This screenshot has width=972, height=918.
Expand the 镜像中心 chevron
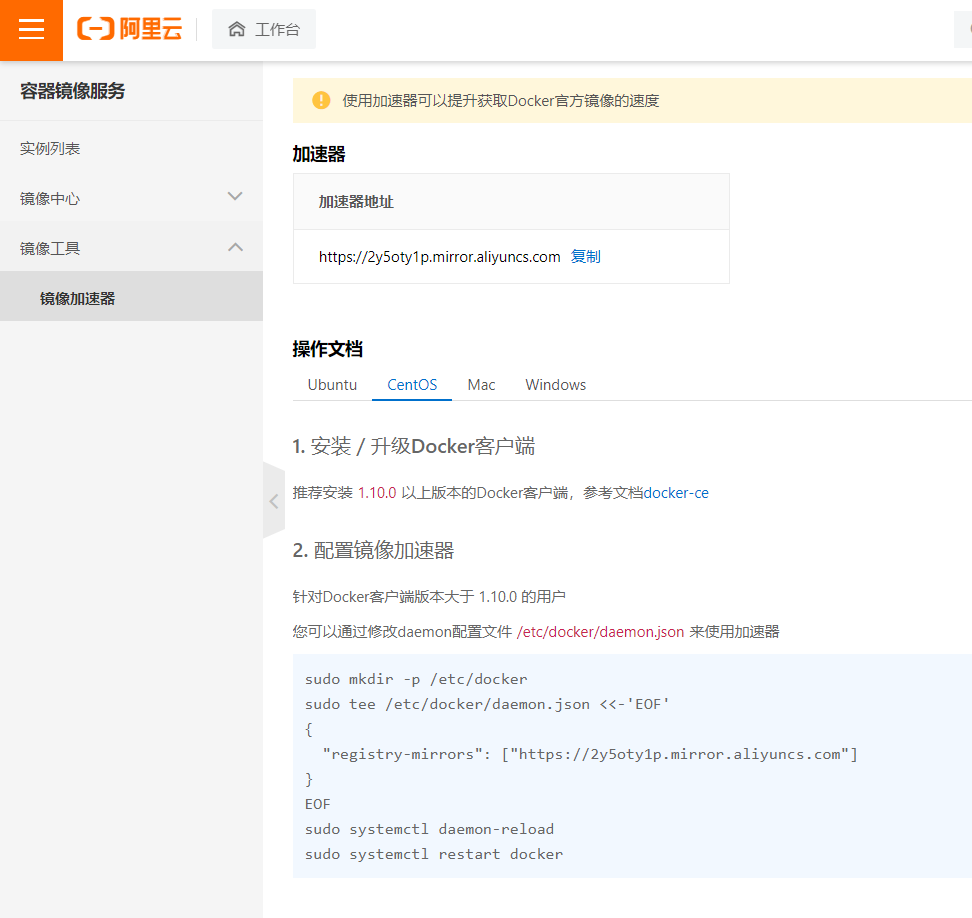pos(235,196)
